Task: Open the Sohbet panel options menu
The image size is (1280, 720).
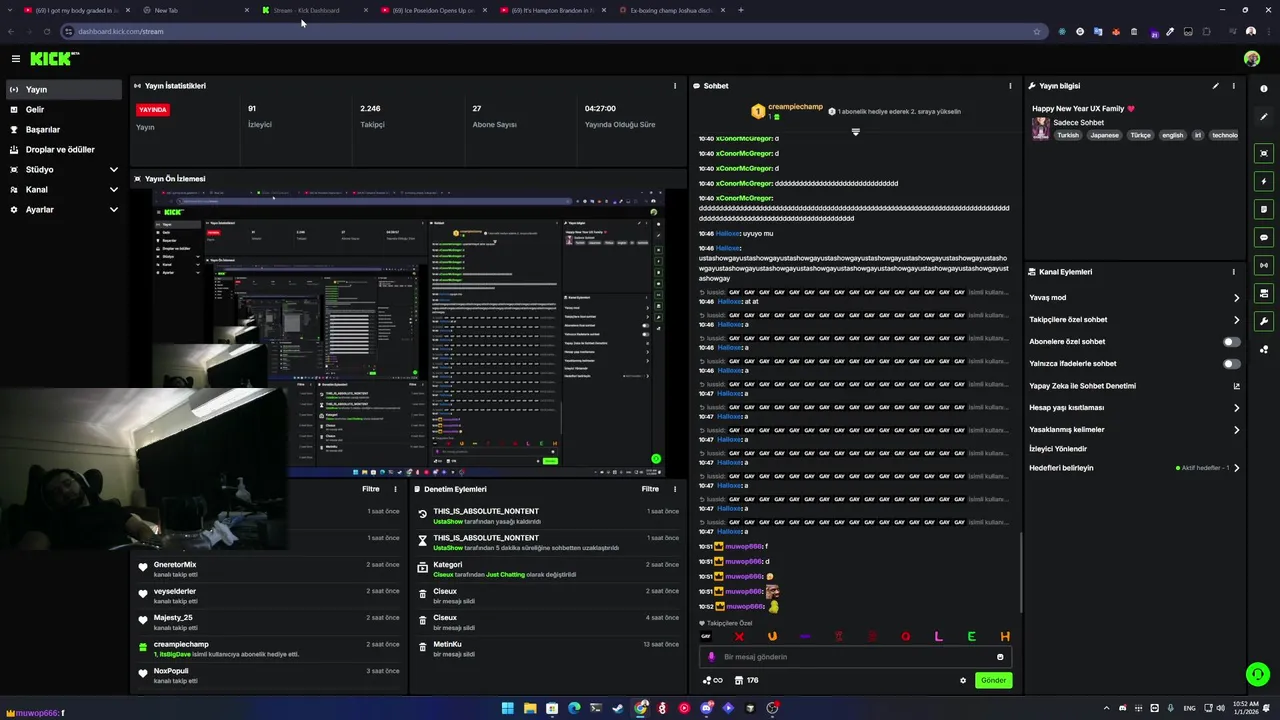Action: pos(1010,86)
